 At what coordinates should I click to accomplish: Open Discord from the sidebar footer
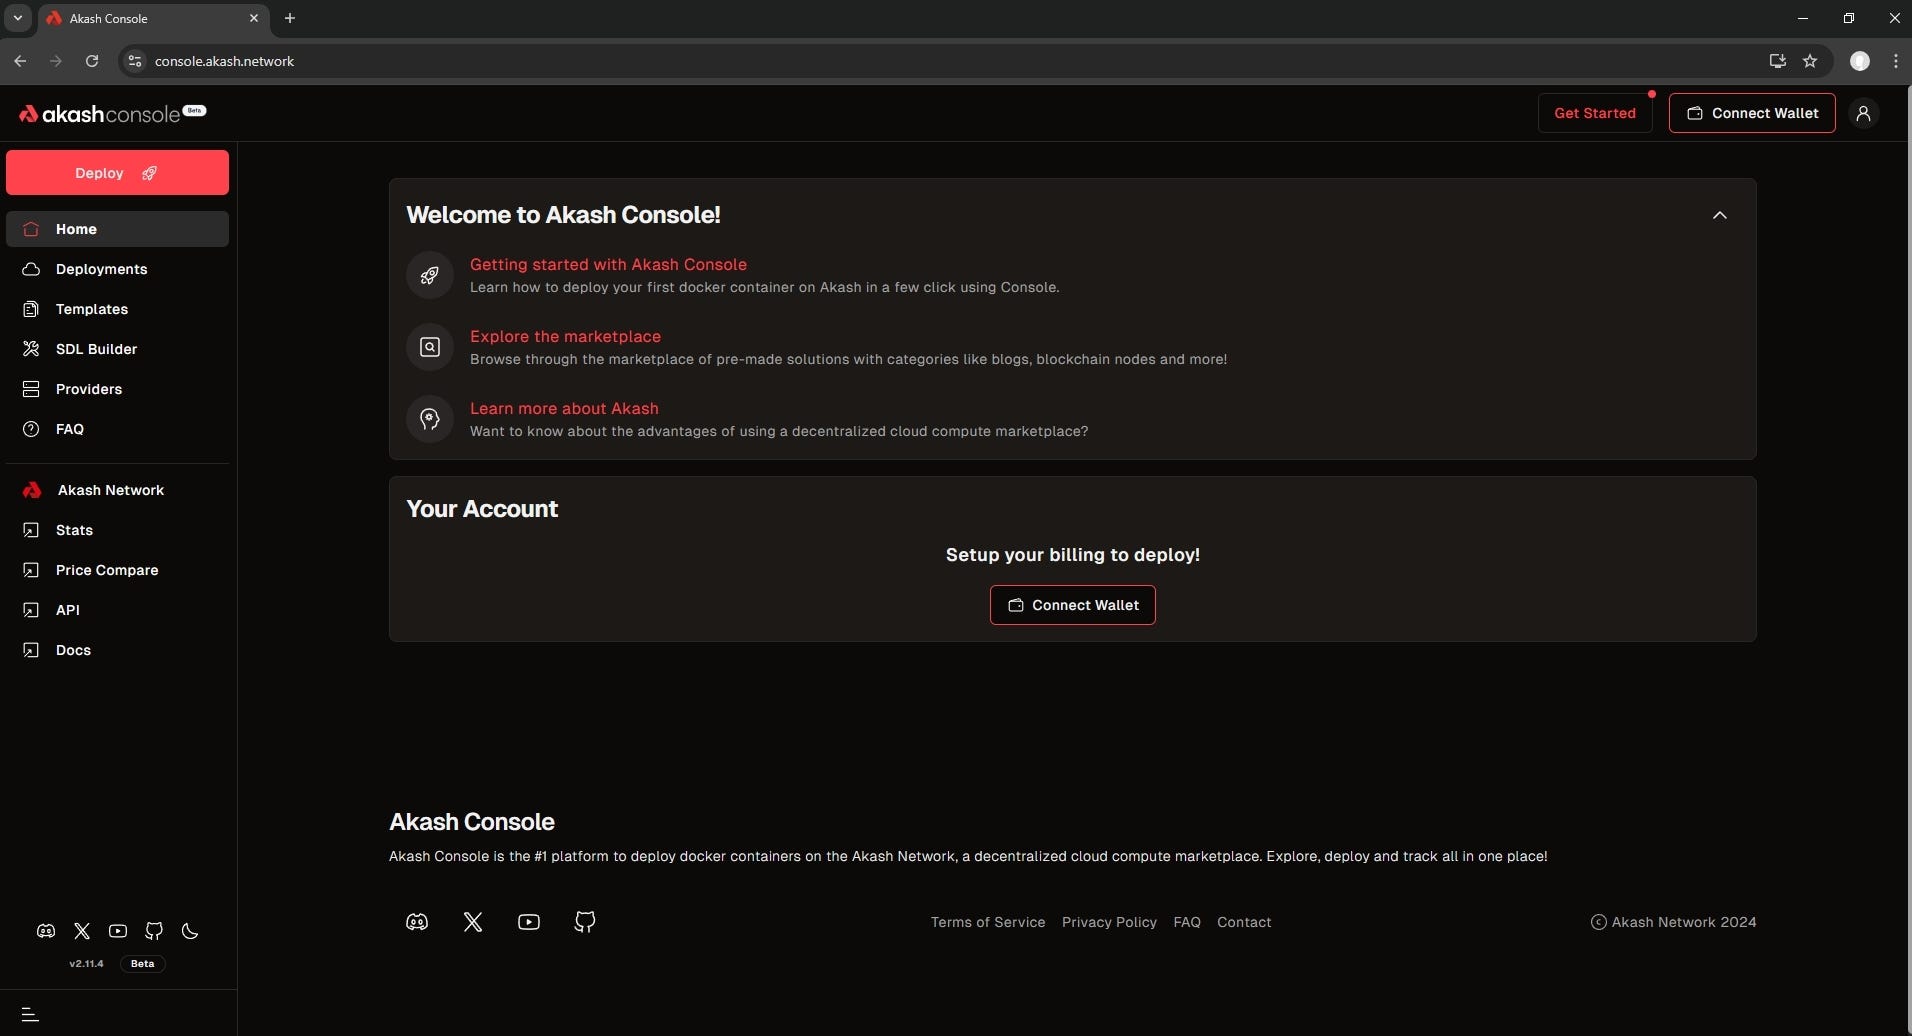point(46,931)
